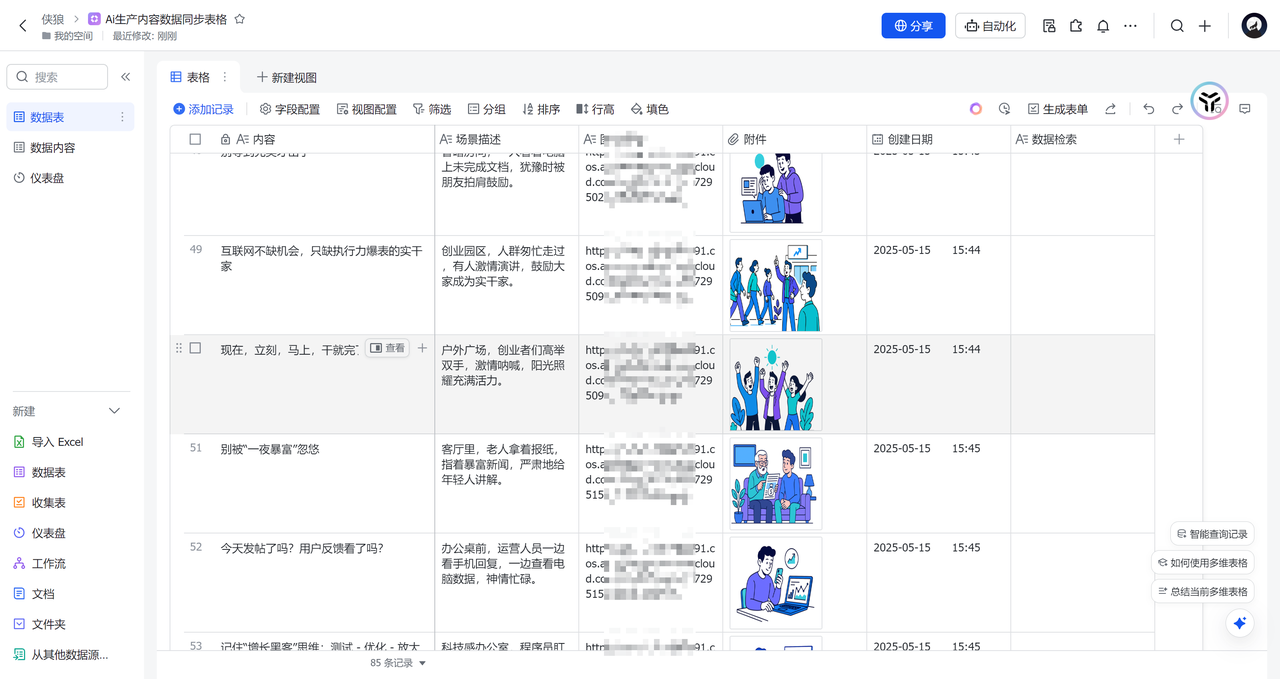The image size is (1280, 679).
Task: Open 数据内容 in the sidebar
Action: (x=70, y=147)
